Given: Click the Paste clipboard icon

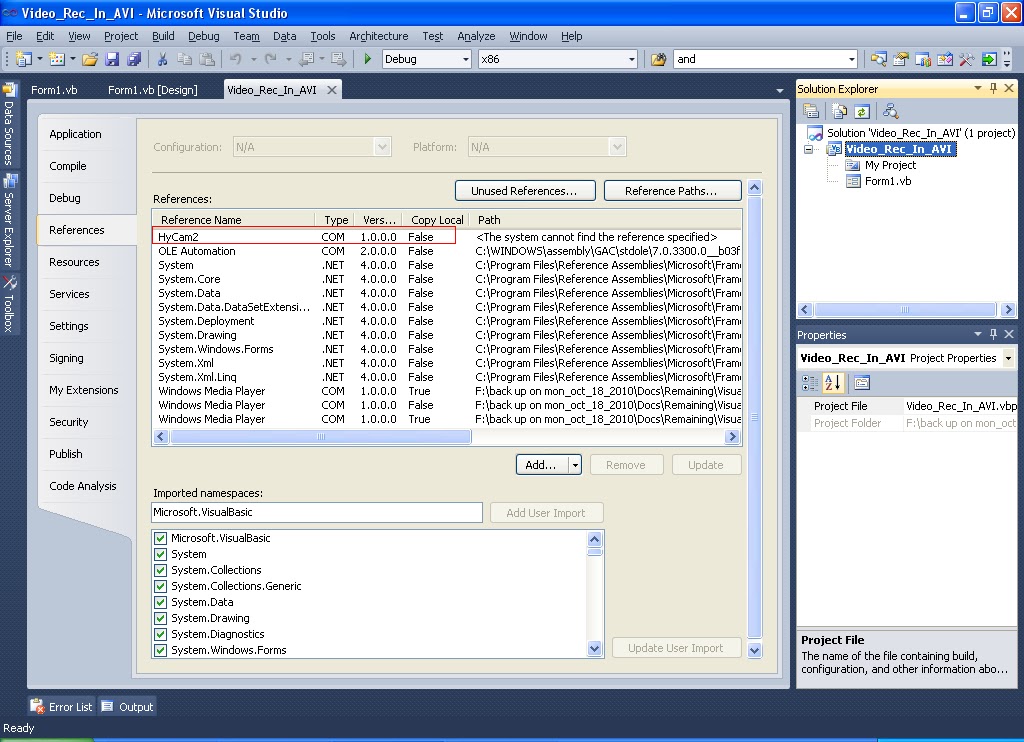Looking at the screenshot, I should click(207, 59).
